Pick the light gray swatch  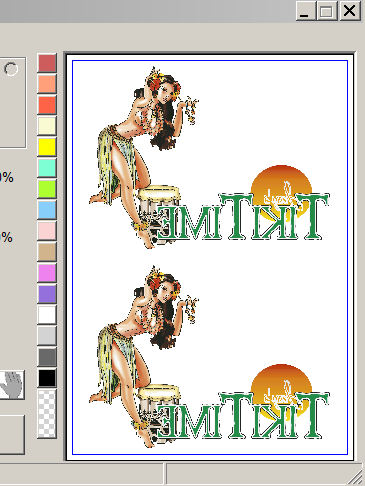click(x=47, y=336)
